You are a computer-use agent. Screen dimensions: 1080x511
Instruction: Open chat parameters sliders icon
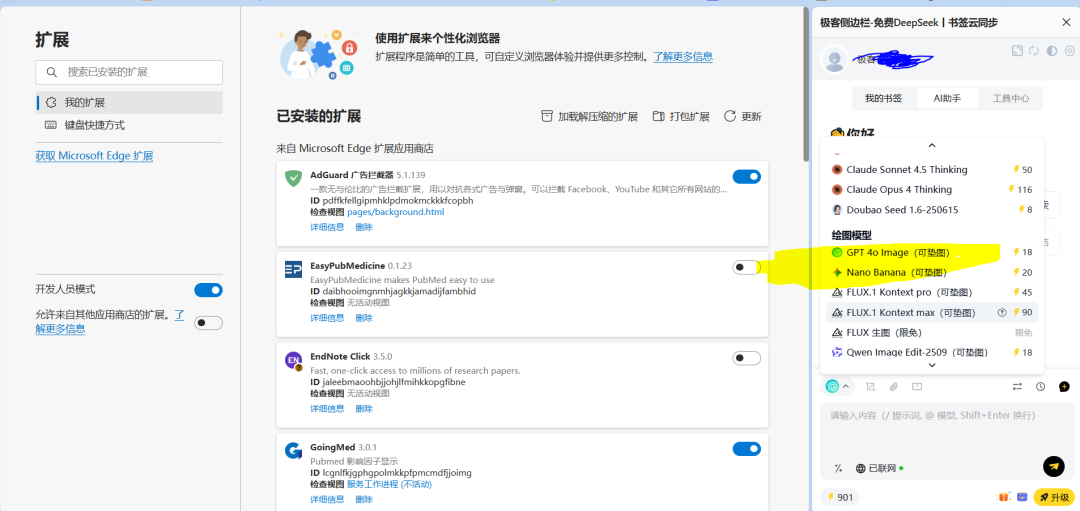[x=1017, y=386]
